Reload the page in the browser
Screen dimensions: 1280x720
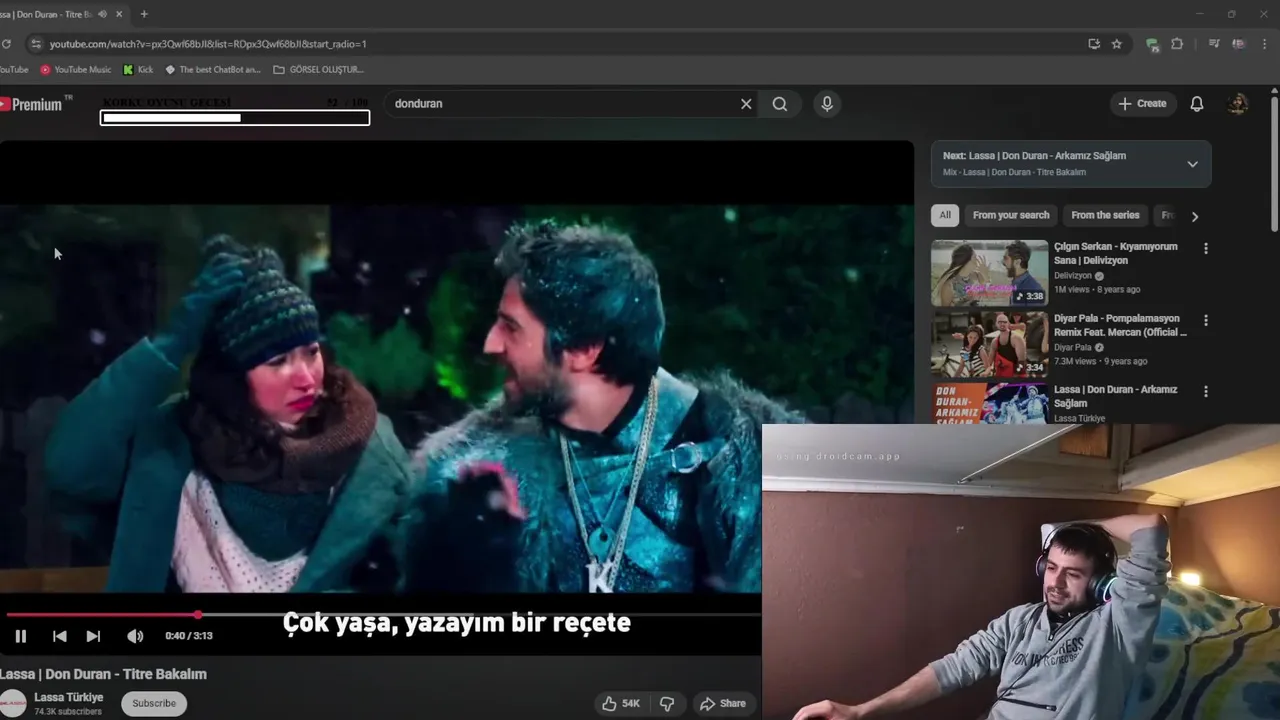click(x=6, y=44)
